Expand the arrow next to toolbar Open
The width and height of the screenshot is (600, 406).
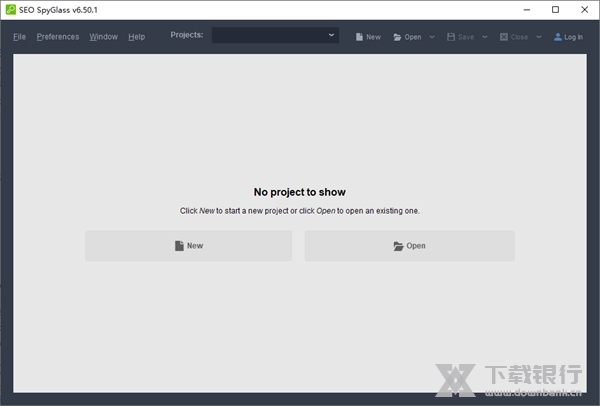(x=432, y=37)
